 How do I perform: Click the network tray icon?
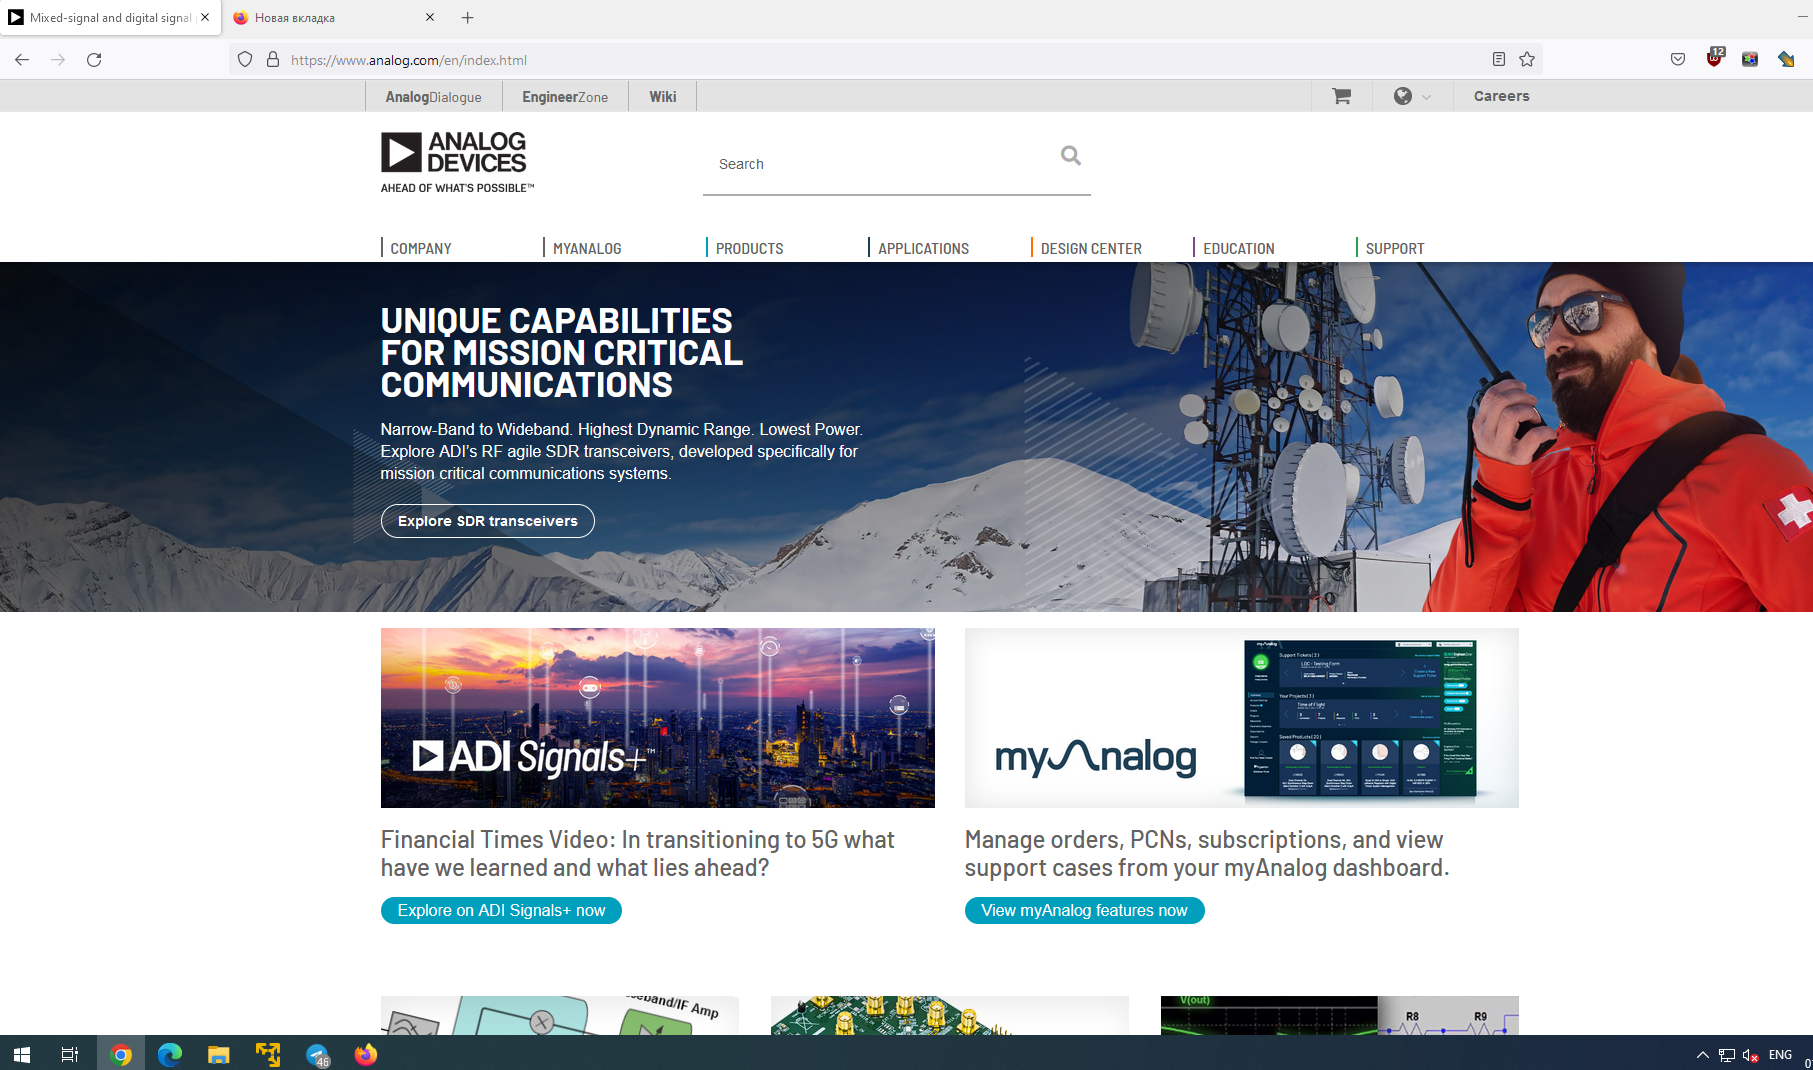tap(1727, 1055)
